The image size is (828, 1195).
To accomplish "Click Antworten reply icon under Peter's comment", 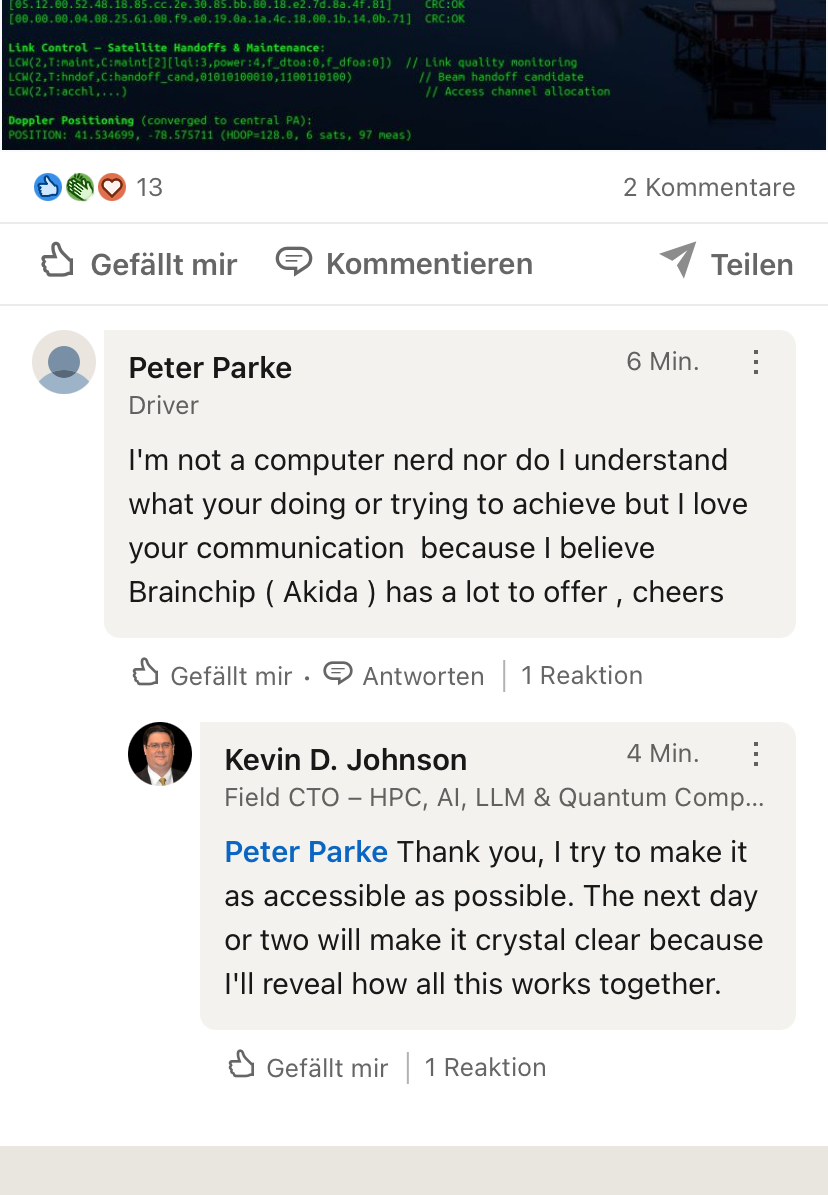I will pyautogui.click(x=338, y=673).
